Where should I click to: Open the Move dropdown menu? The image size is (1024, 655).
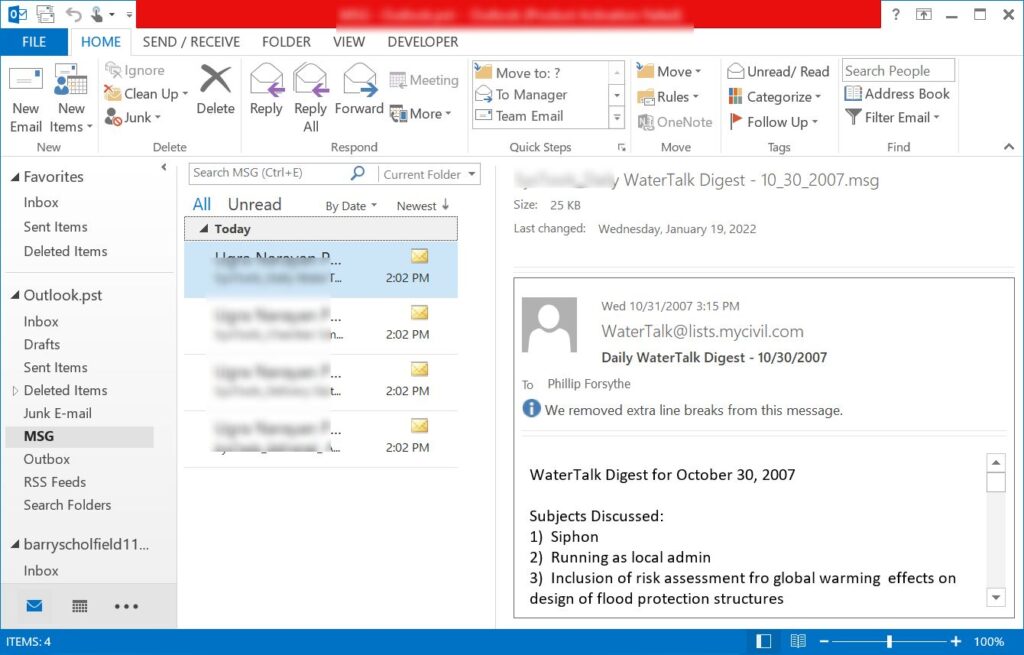pos(668,70)
